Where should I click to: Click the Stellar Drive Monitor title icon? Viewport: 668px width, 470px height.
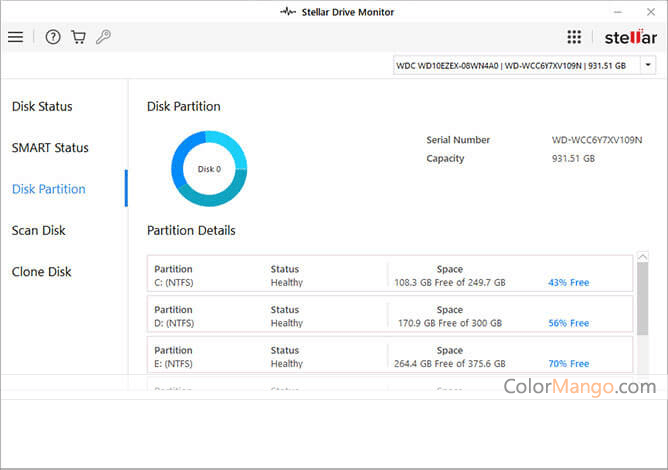click(288, 11)
